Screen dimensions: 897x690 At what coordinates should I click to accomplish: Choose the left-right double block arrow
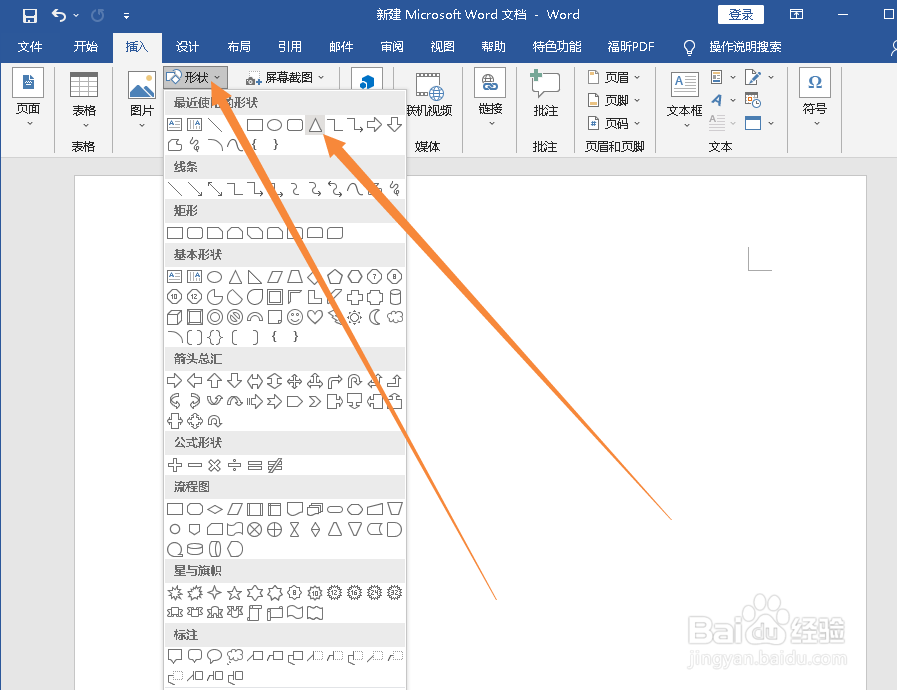255,380
